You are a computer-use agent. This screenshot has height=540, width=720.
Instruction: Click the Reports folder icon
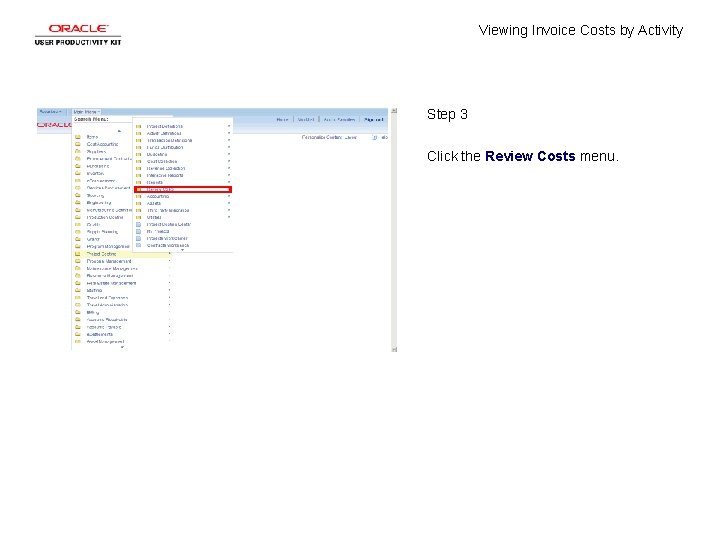point(138,182)
